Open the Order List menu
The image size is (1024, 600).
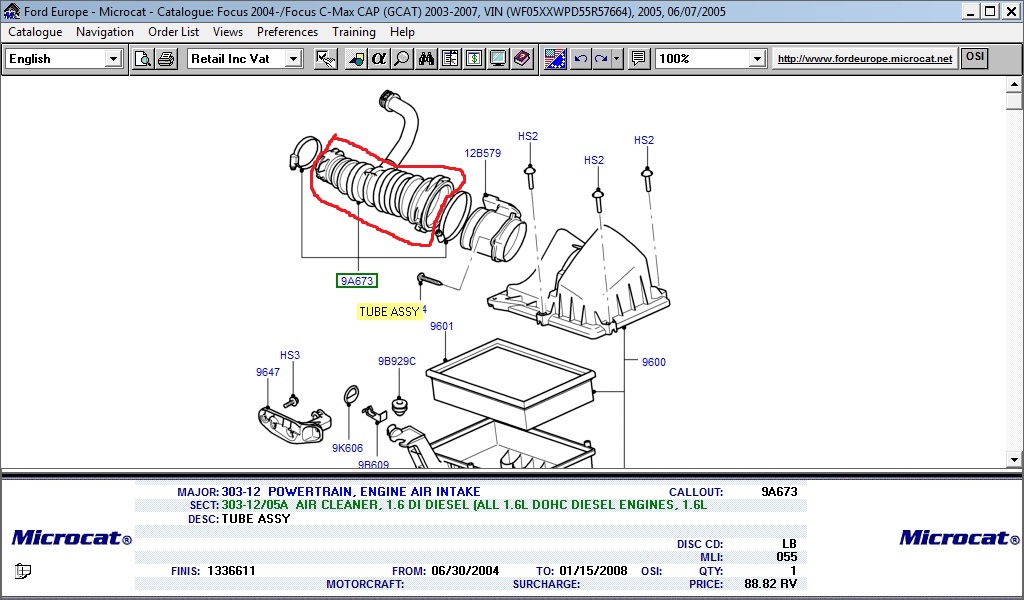(x=174, y=32)
